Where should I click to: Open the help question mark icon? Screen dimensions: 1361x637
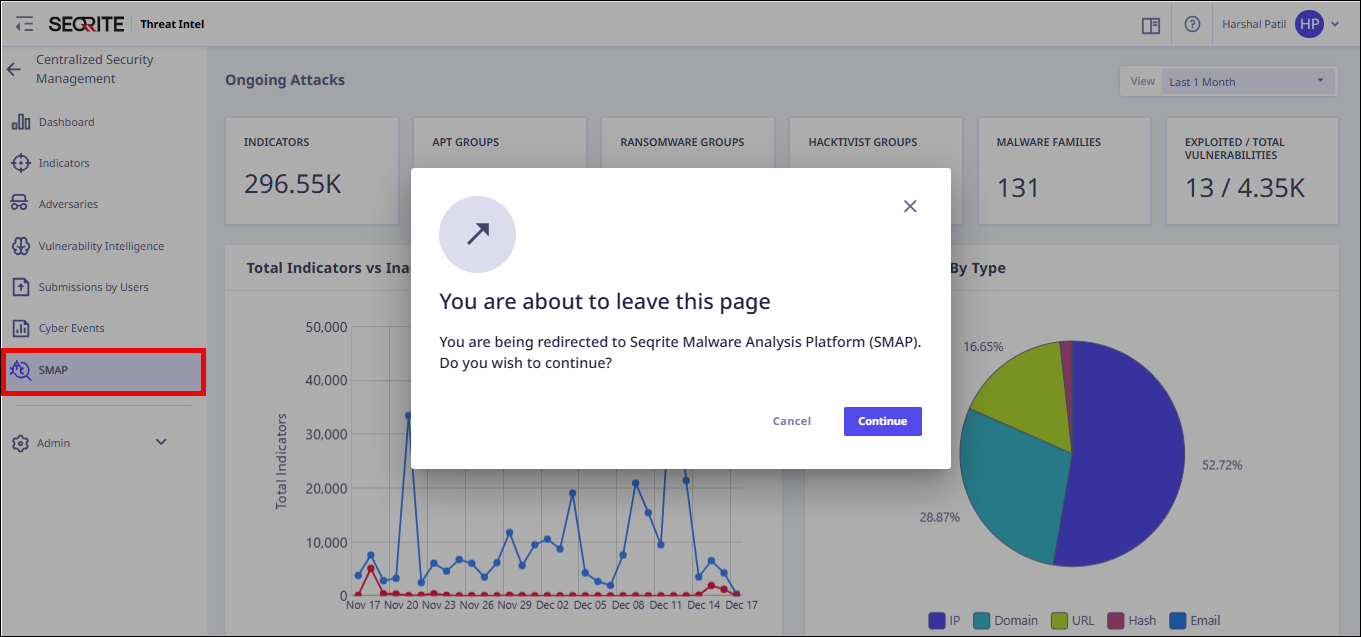point(1192,24)
